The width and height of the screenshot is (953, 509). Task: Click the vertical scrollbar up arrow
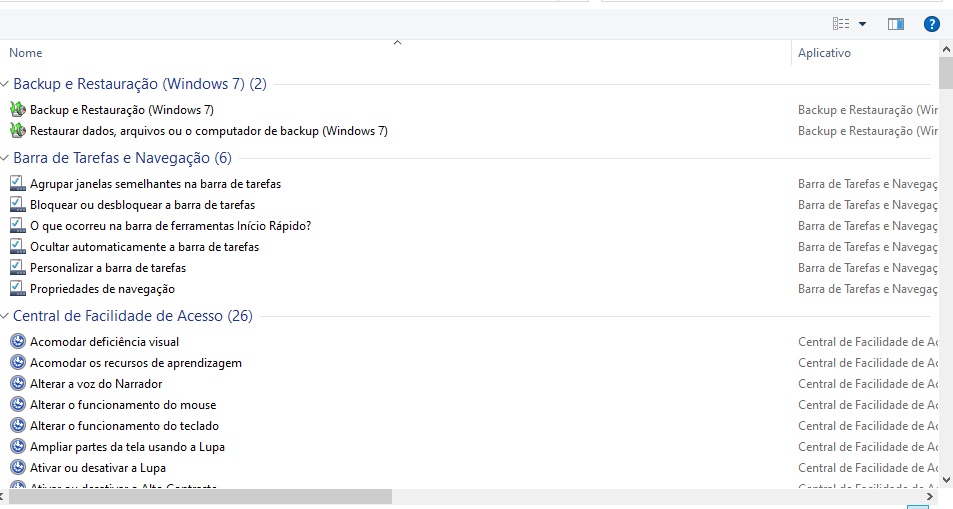coord(946,49)
